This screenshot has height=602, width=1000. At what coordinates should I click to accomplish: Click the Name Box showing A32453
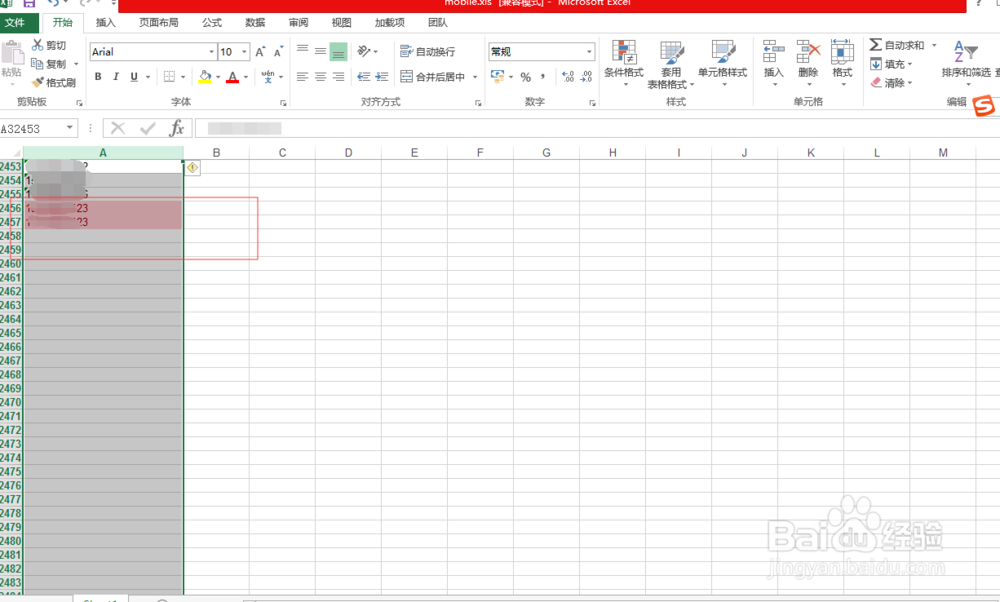[31, 129]
